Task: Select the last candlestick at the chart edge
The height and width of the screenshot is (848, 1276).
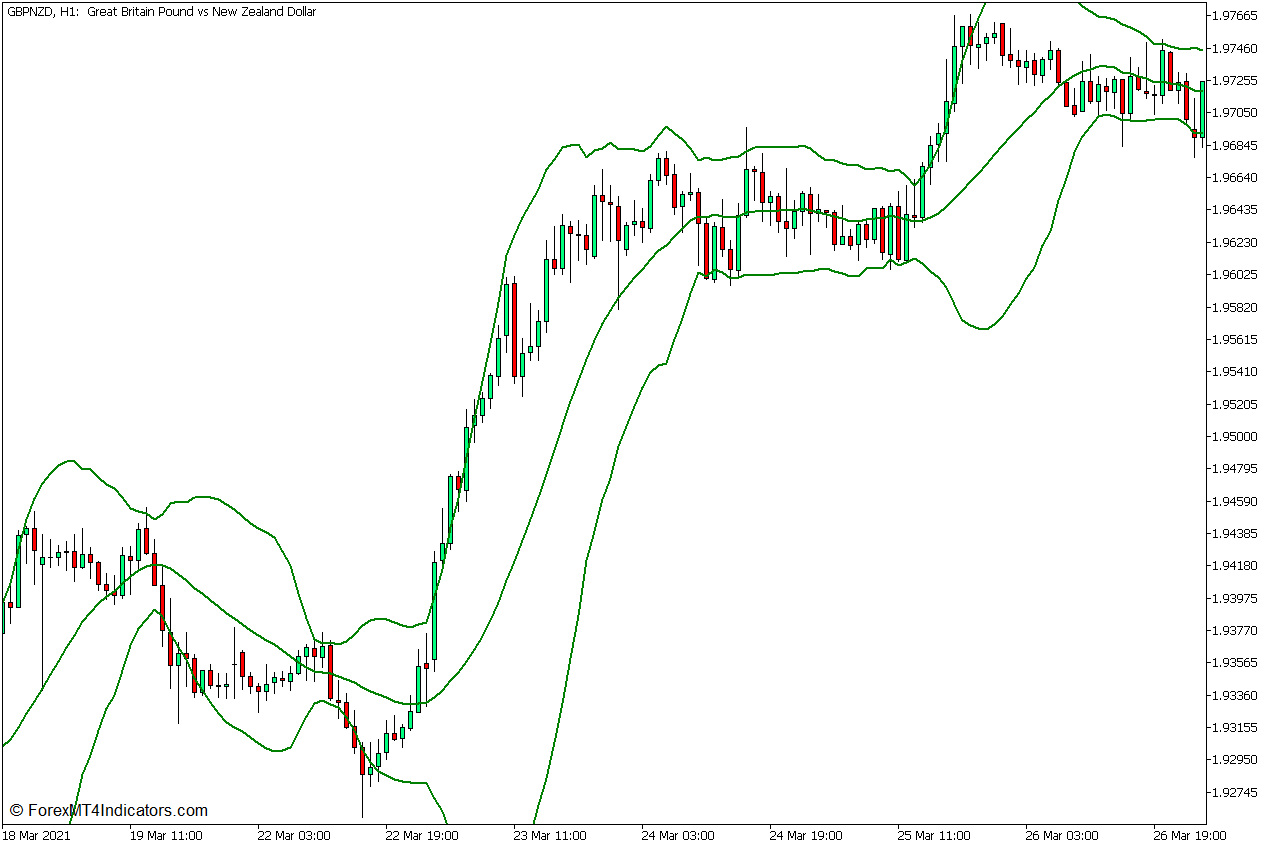Action: coord(1202,110)
